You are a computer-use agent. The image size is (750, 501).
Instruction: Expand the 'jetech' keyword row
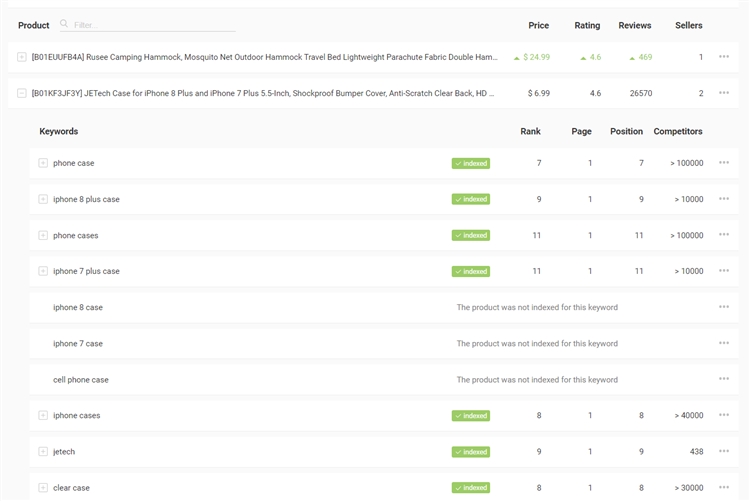coord(43,451)
